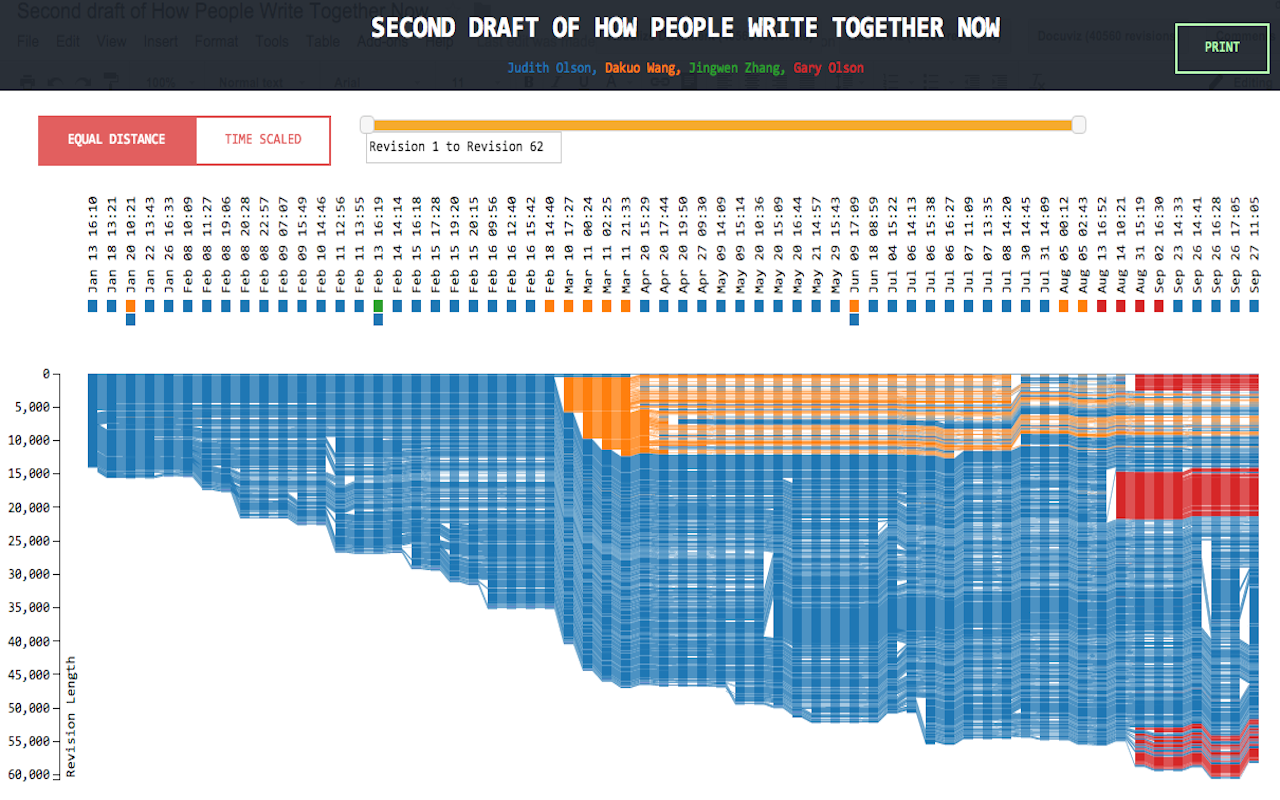Switch to Equal Distance view
The height and width of the screenshot is (800, 1280).
click(x=117, y=140)
